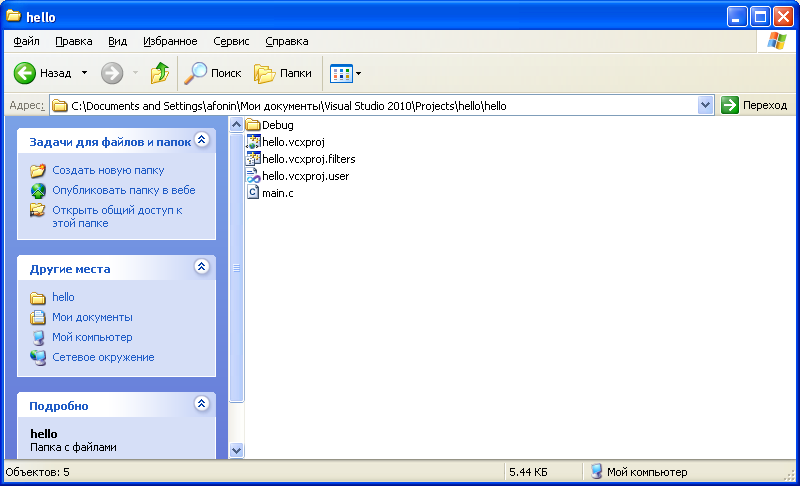Viewport: 800px width, 486px height.
Task: Open the Вид menu
Action: coord(117,41)
